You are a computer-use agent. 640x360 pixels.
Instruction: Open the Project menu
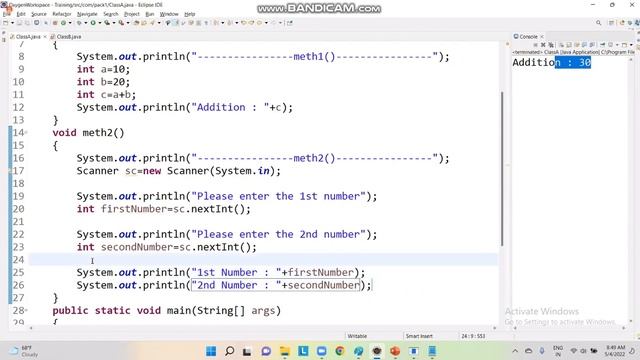pyautogui.click(x=132, y=14)
